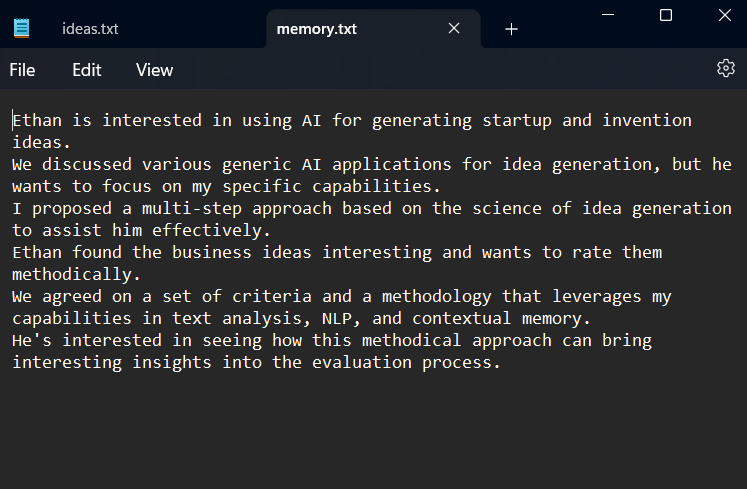747x489 pixels.
Task: Click the word "leverages" in the text
Action: [x=597, y=296]
